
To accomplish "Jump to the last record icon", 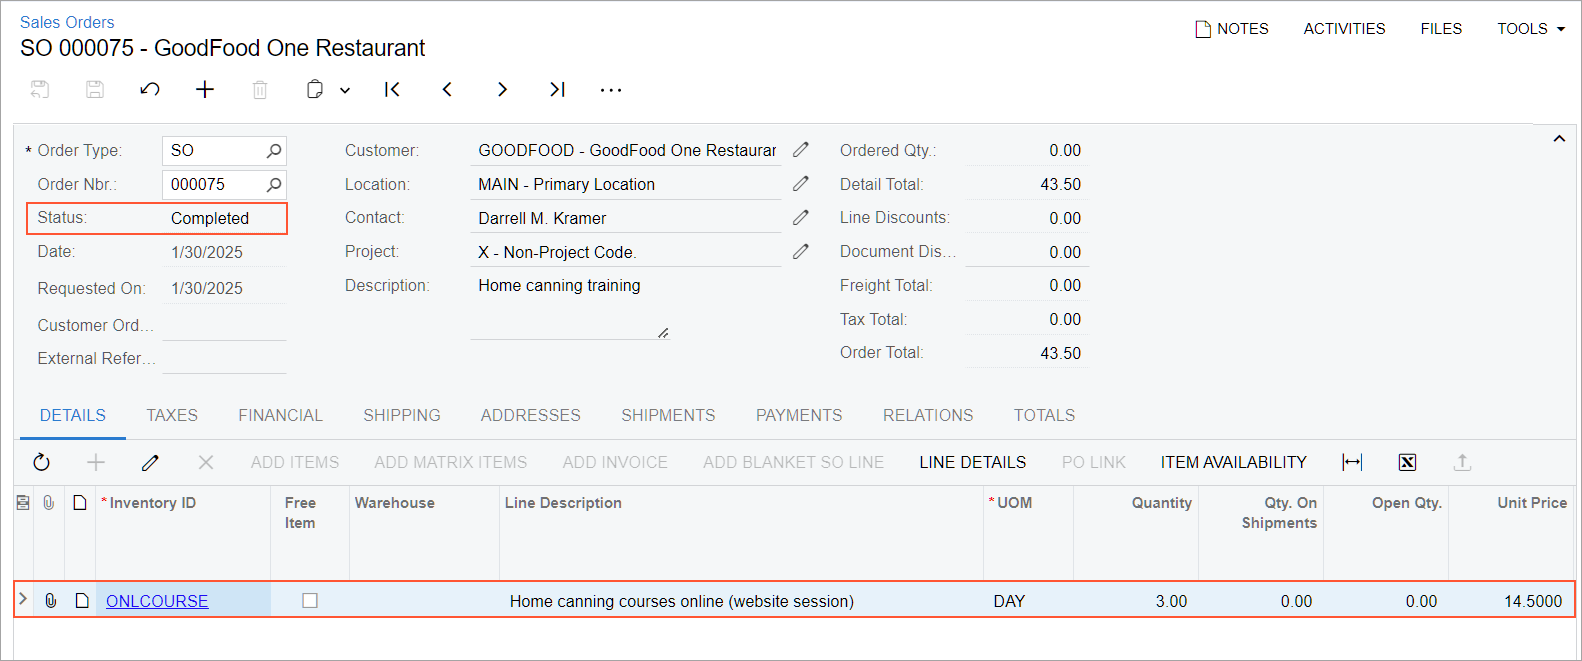I will click(x=557, y=90).
